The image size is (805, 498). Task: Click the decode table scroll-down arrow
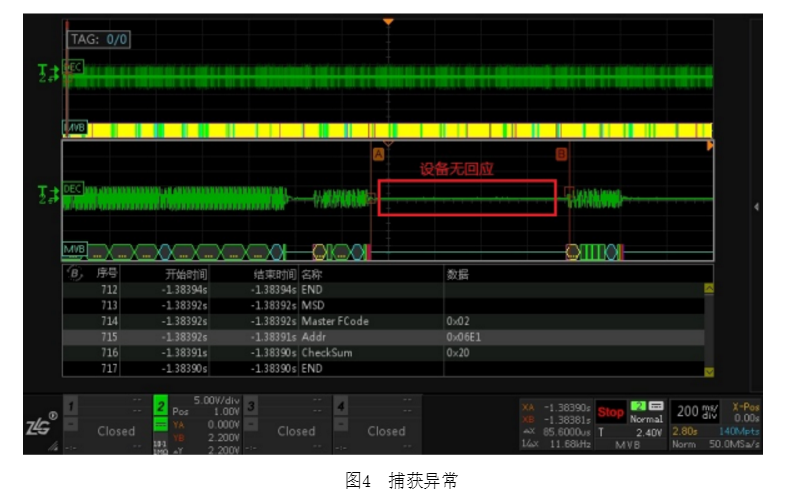(x=709, y=372)
